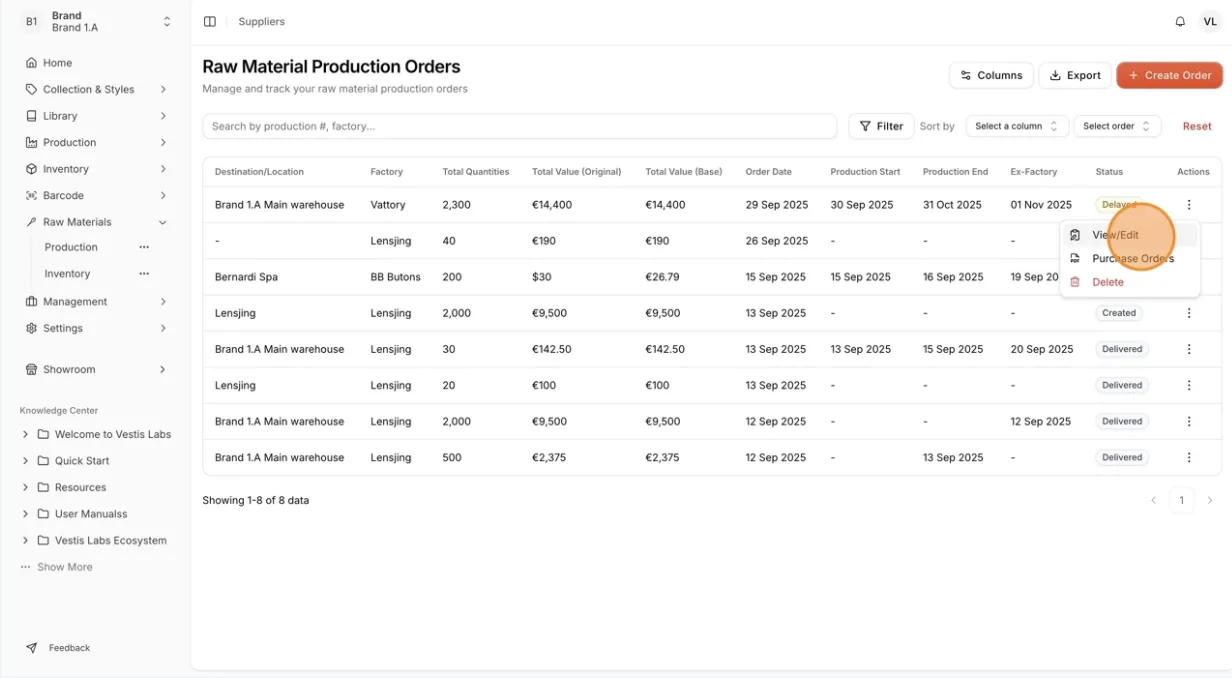
Task: Open options dots beside Raw Materials Inventory
Action: (144, 274)
